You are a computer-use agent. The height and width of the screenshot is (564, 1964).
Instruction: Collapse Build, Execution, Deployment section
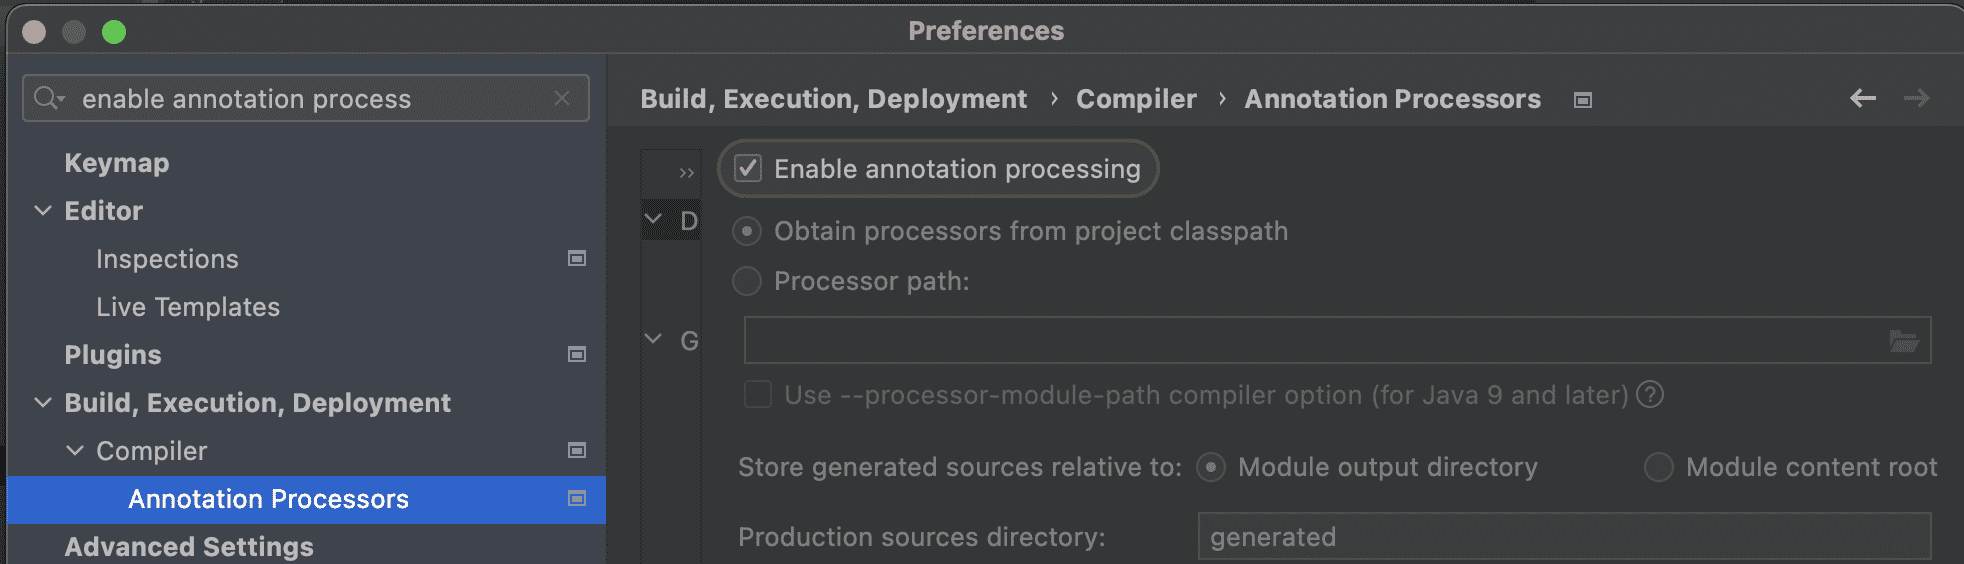43,403
